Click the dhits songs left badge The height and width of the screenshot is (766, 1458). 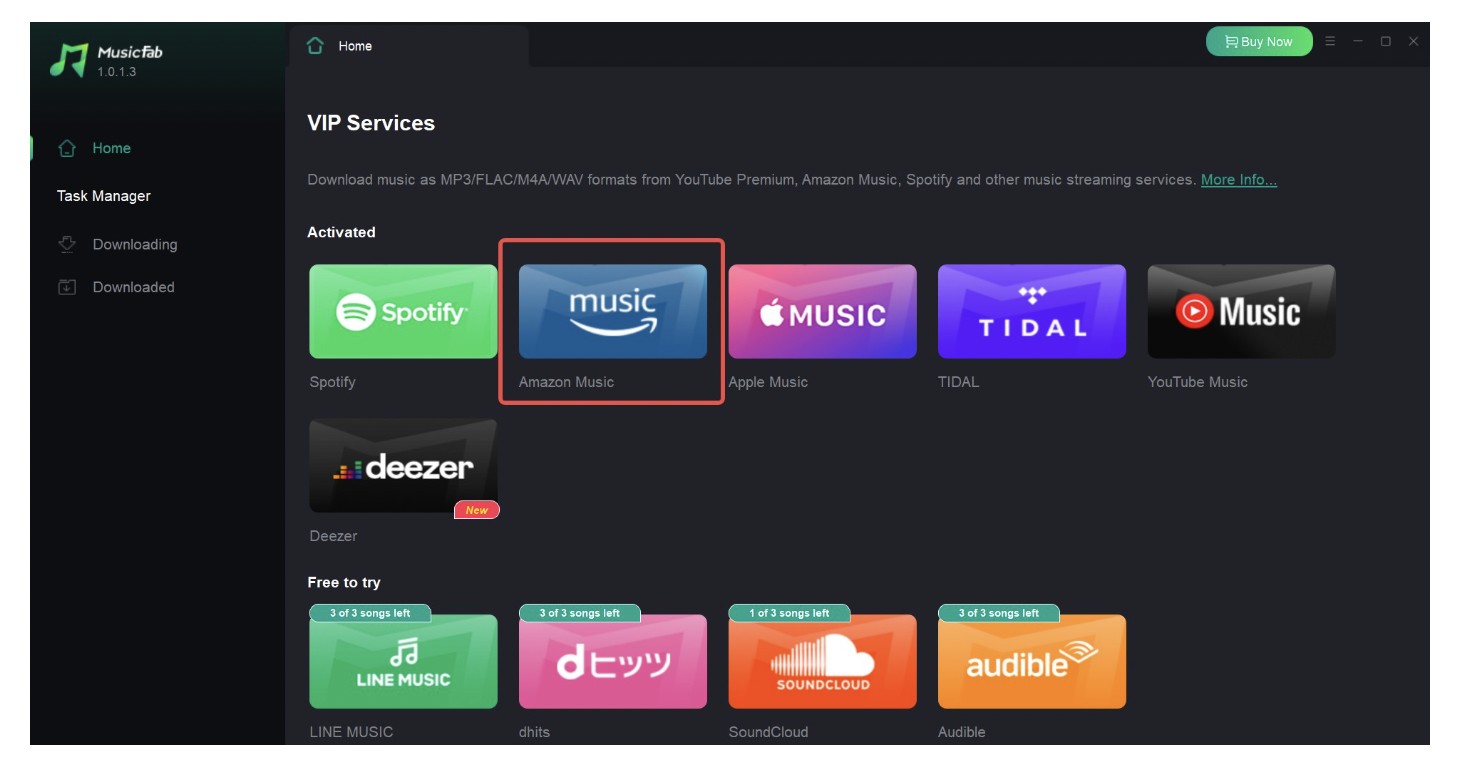click(x=579, y=613)
